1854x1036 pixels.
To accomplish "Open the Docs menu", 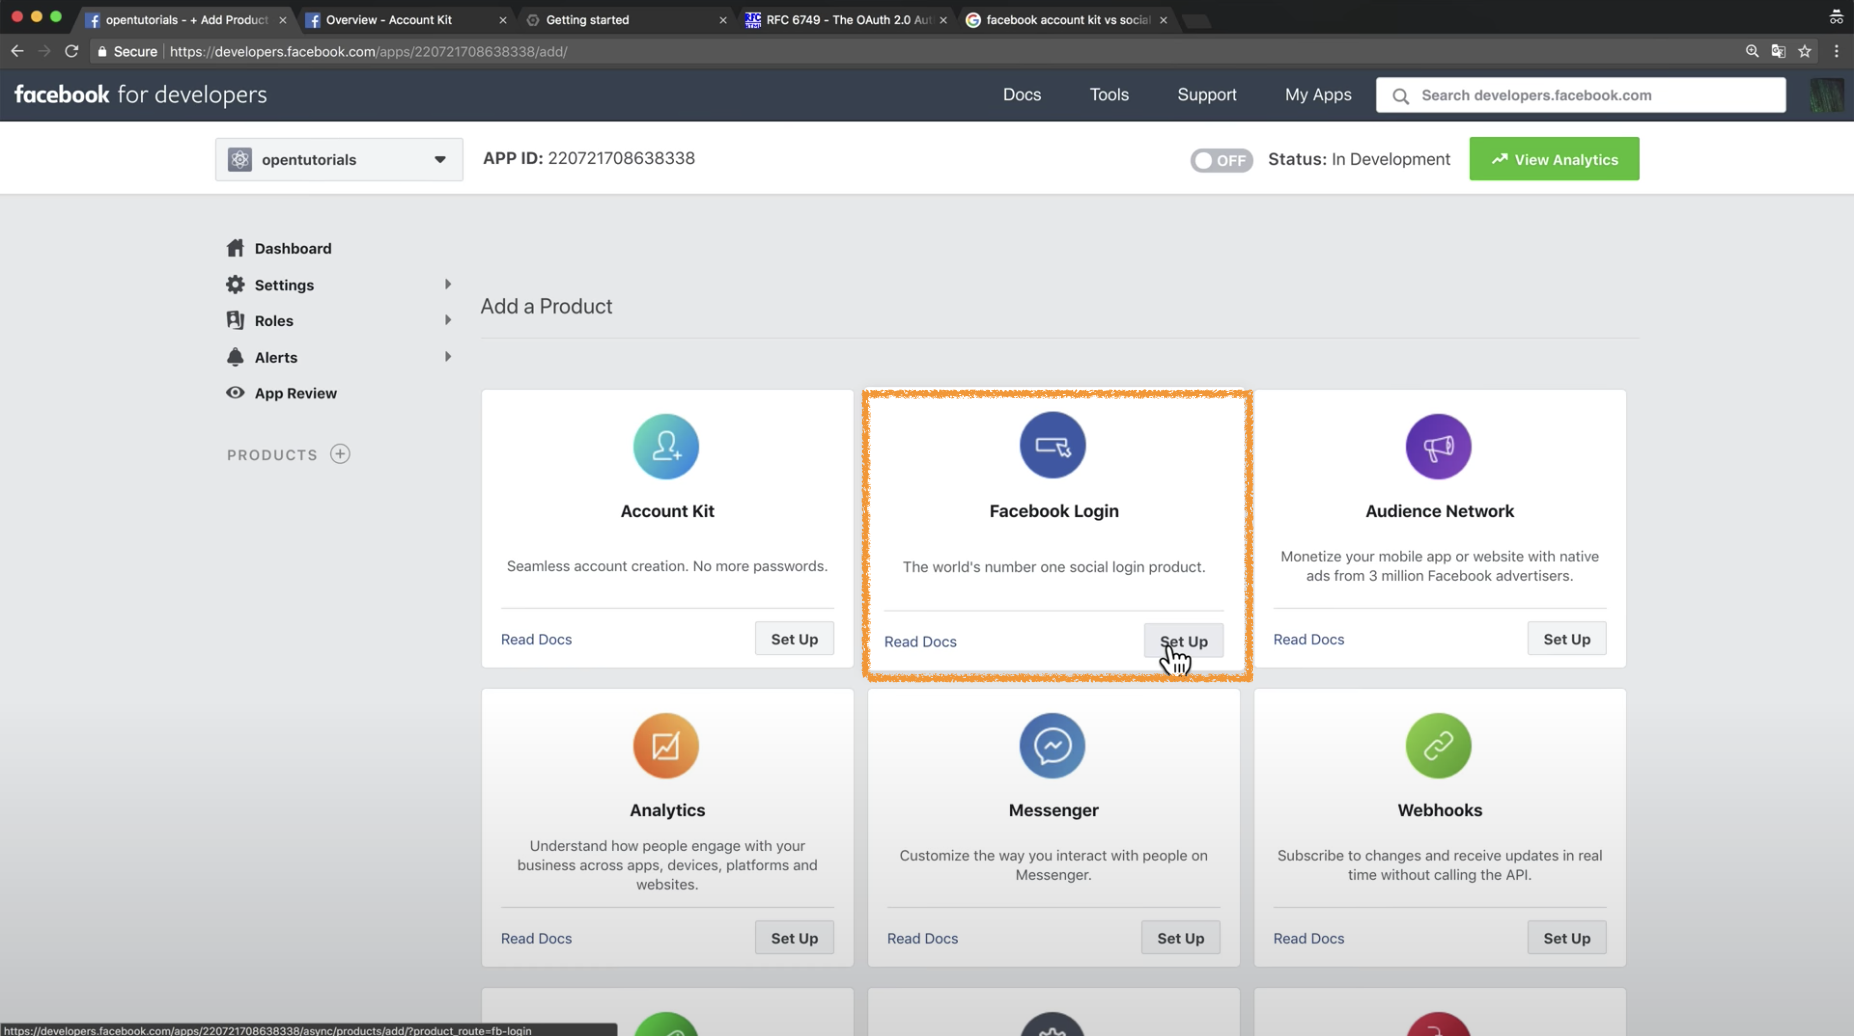I will pos(1022,95).
